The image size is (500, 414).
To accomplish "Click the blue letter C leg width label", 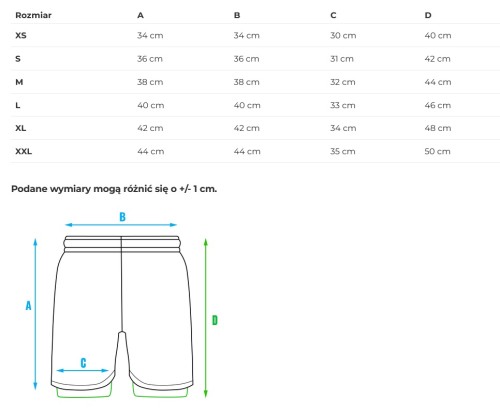I will coord(83,363).
